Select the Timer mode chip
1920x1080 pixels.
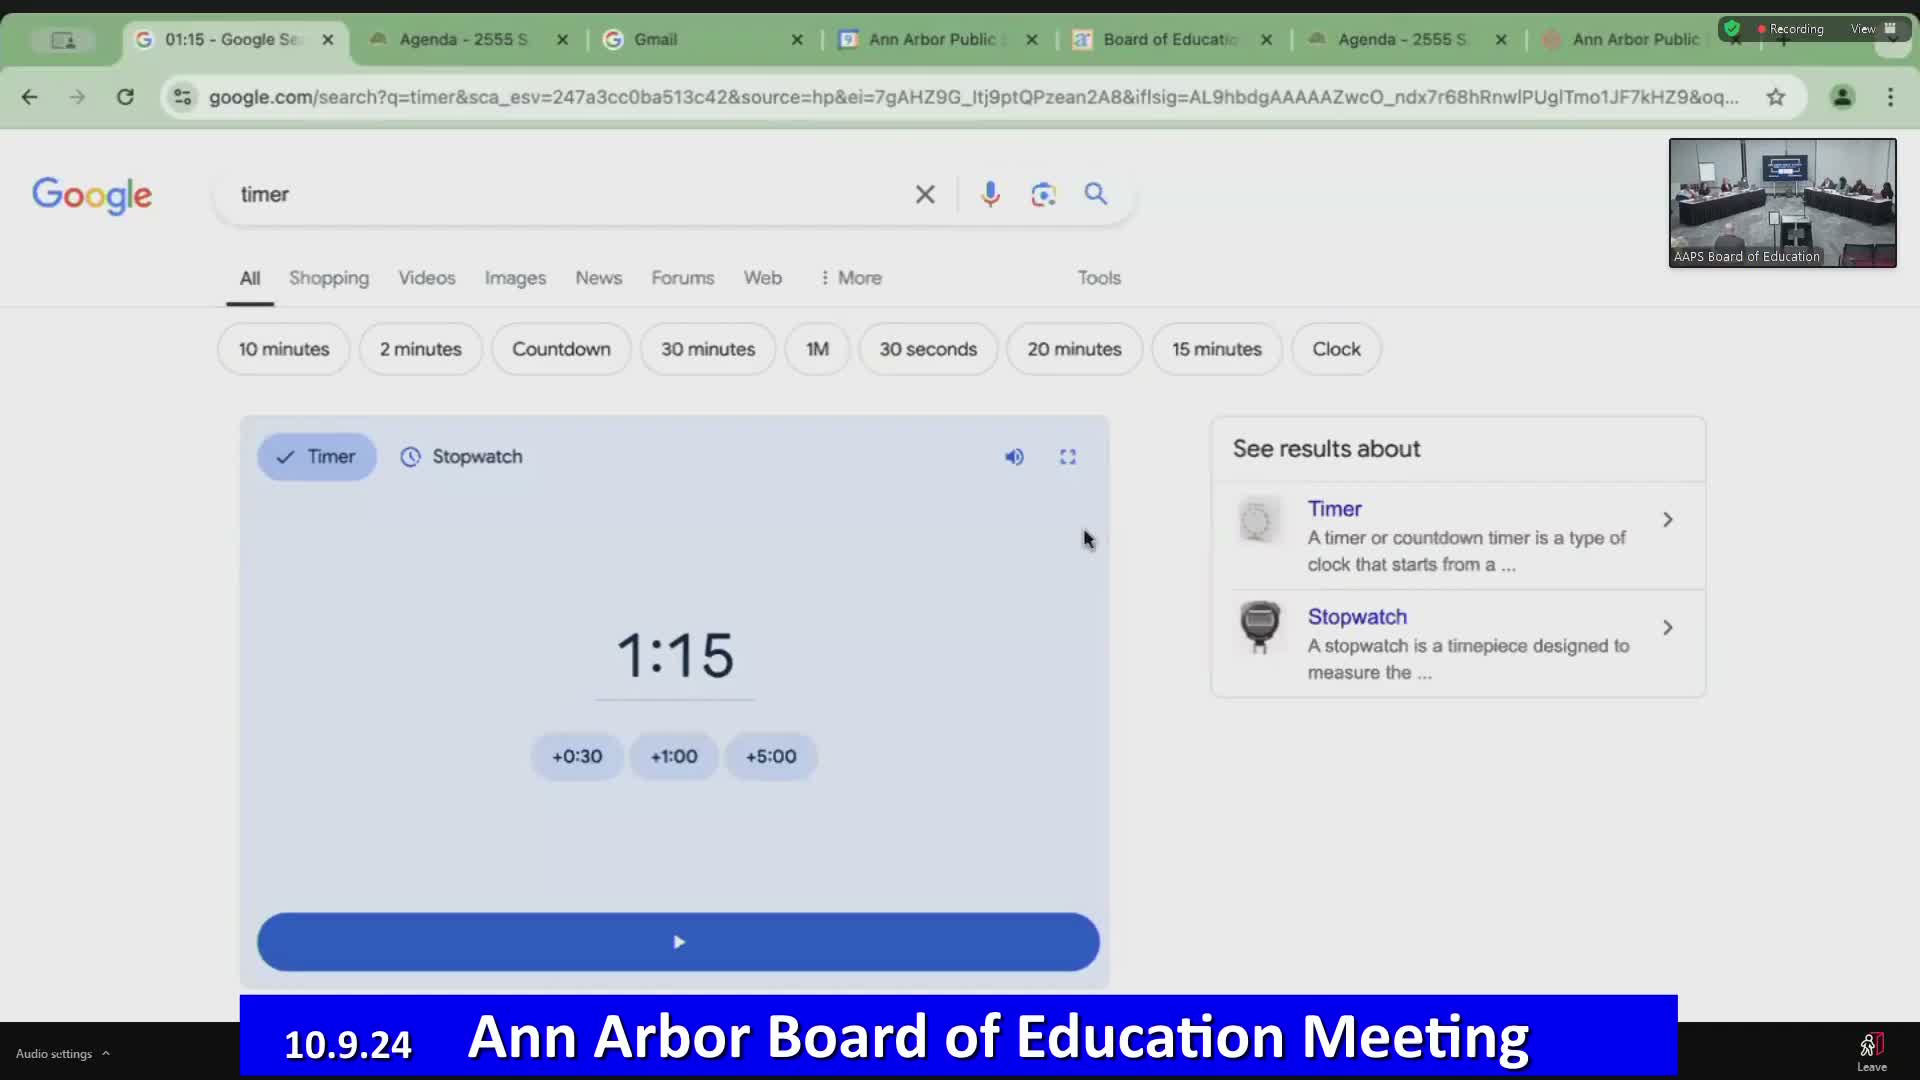click(x=316, y=457)
